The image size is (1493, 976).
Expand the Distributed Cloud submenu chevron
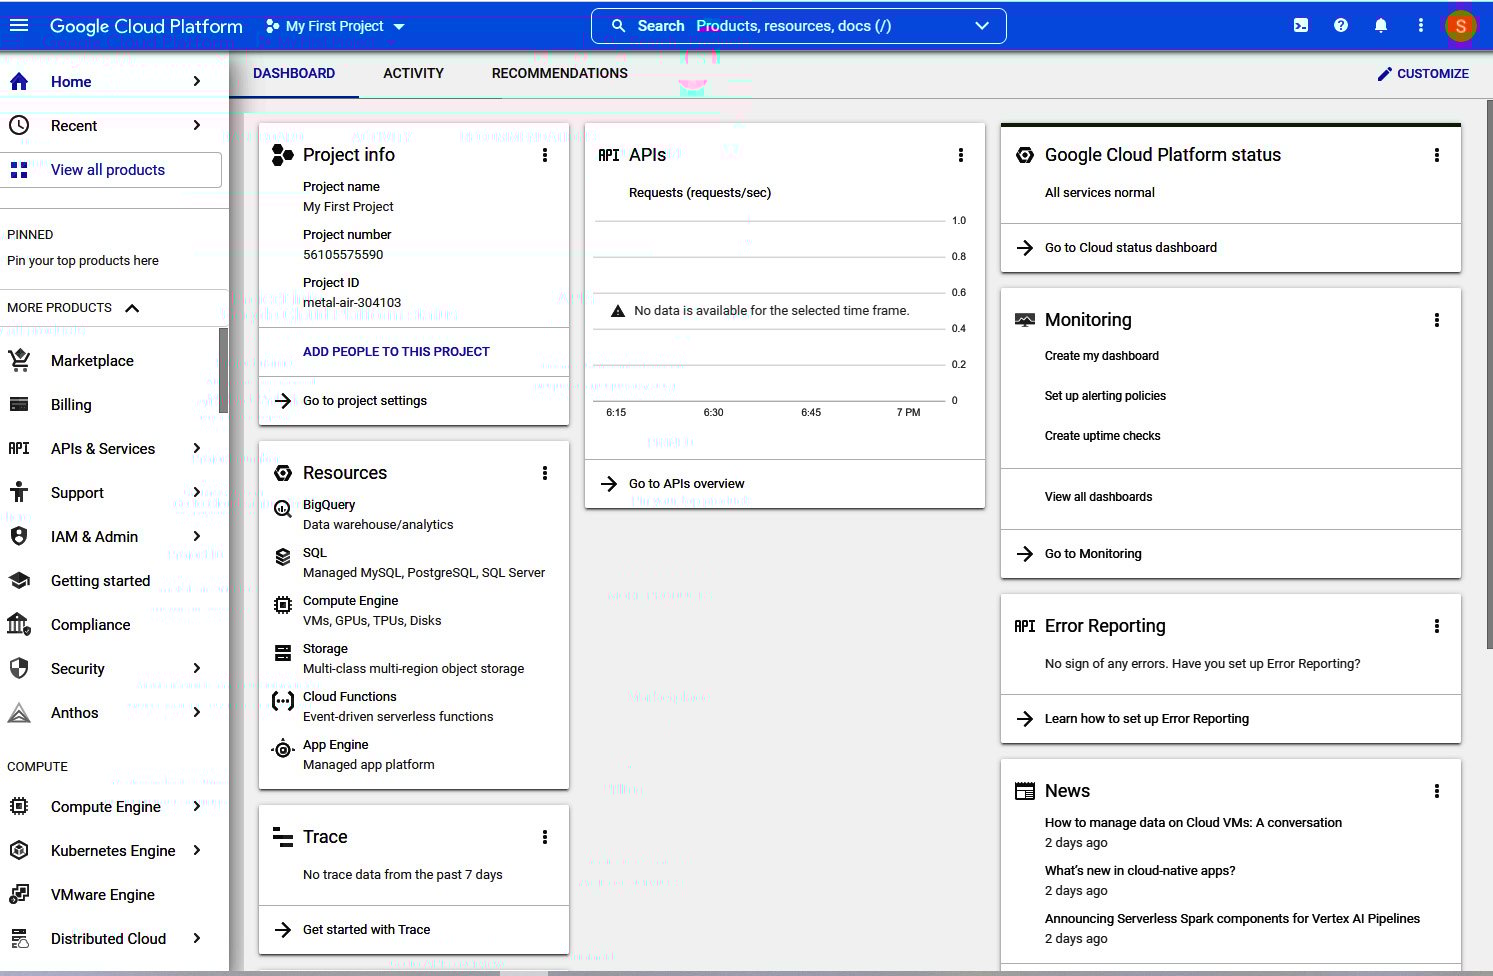[x=197, y=938]
